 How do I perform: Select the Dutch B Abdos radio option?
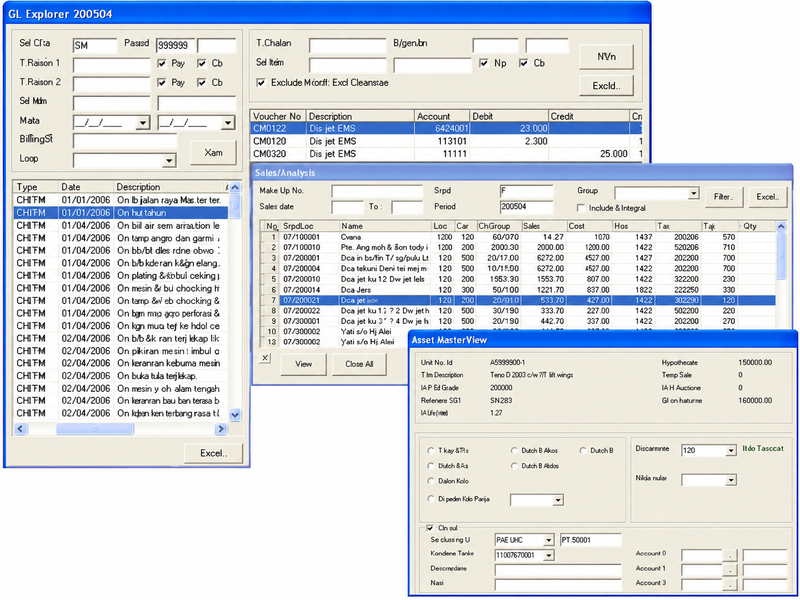514,466
